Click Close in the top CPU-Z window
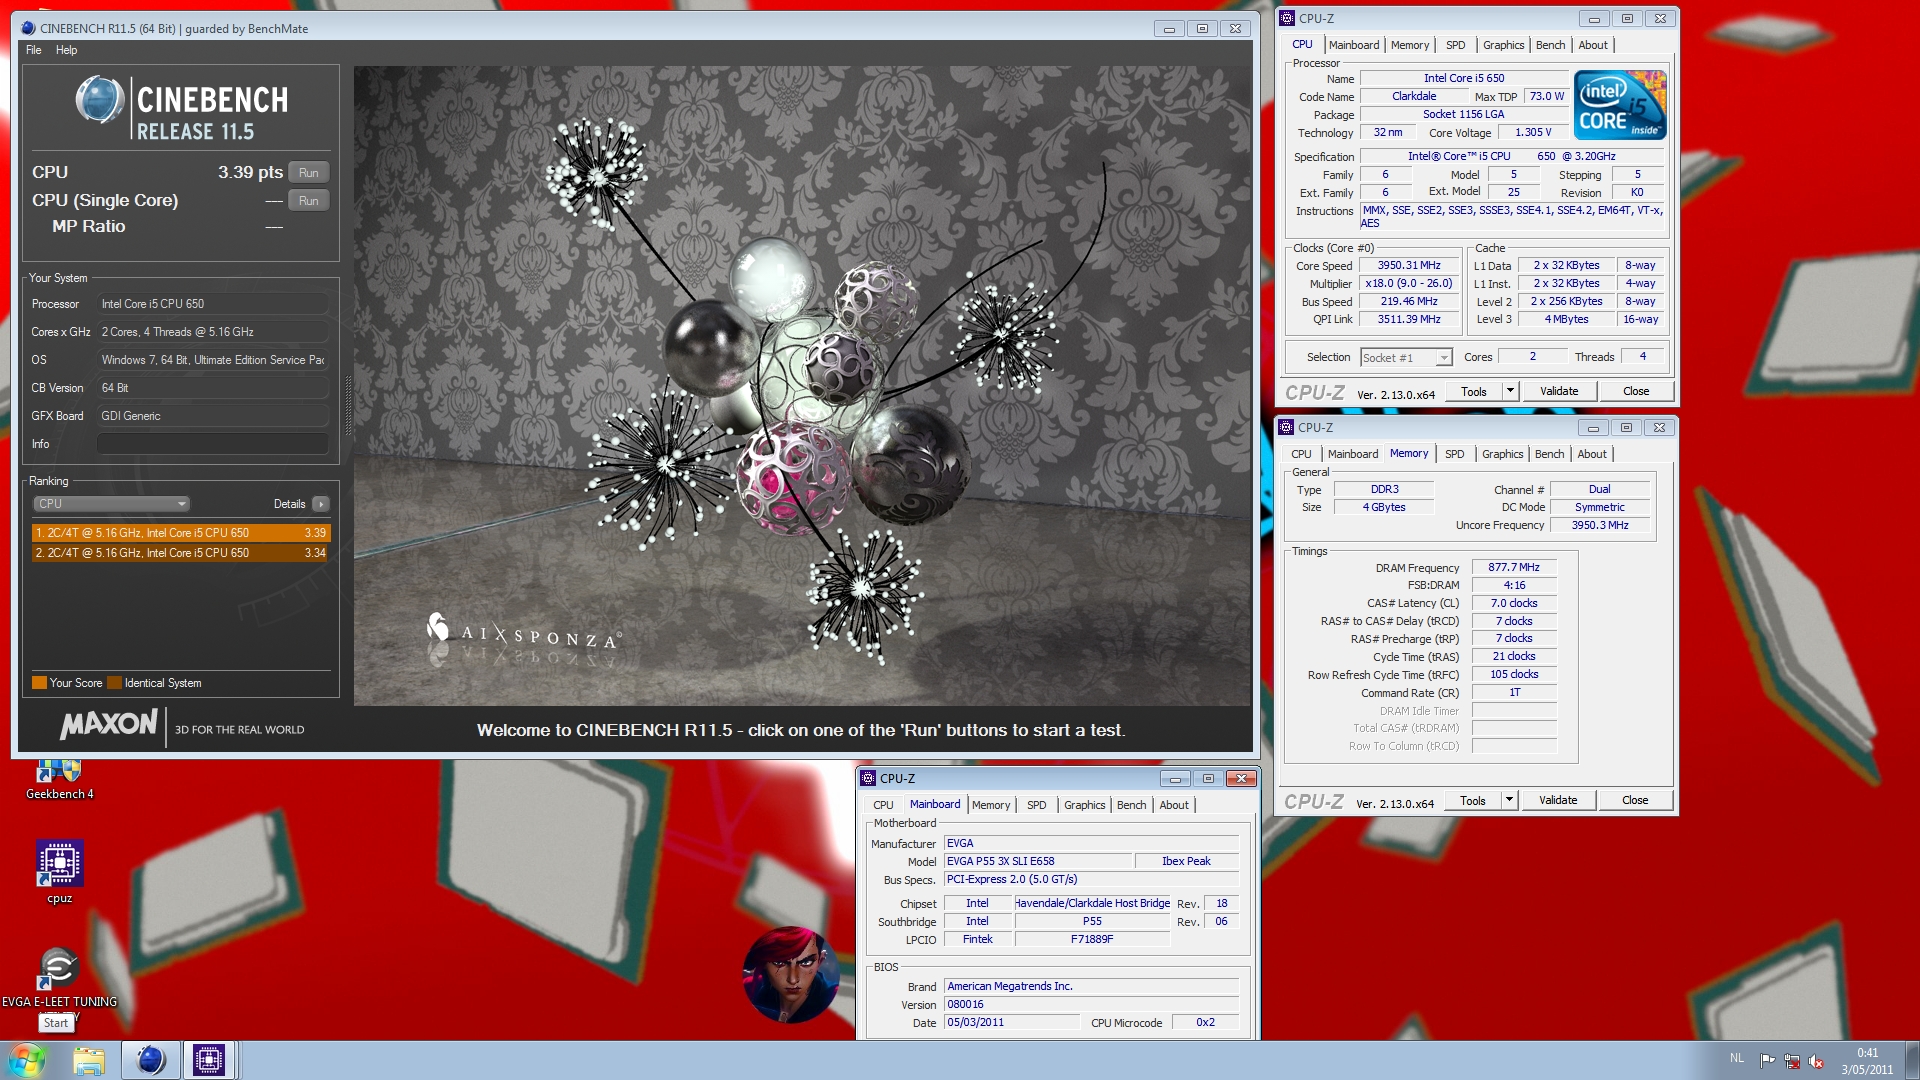Image resolution: width=1920 pixels, height=1080 pixels. (1636, 391)
